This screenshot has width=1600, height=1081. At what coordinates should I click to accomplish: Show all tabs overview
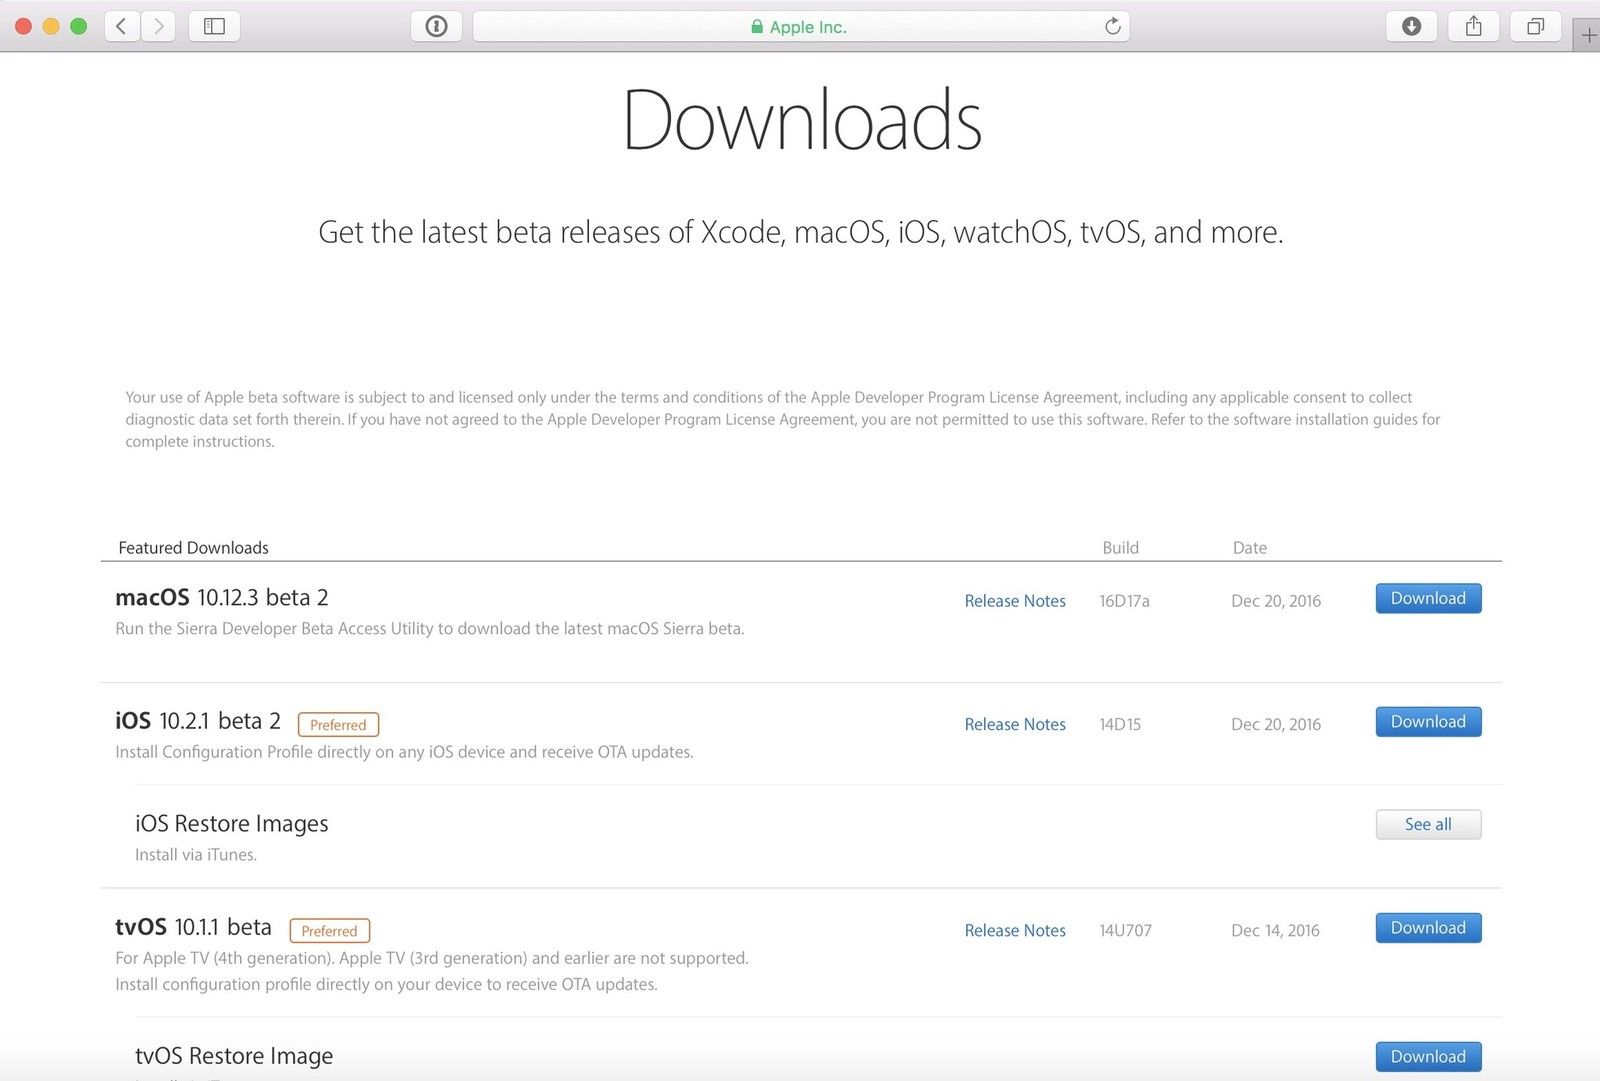pos(1535,27)
